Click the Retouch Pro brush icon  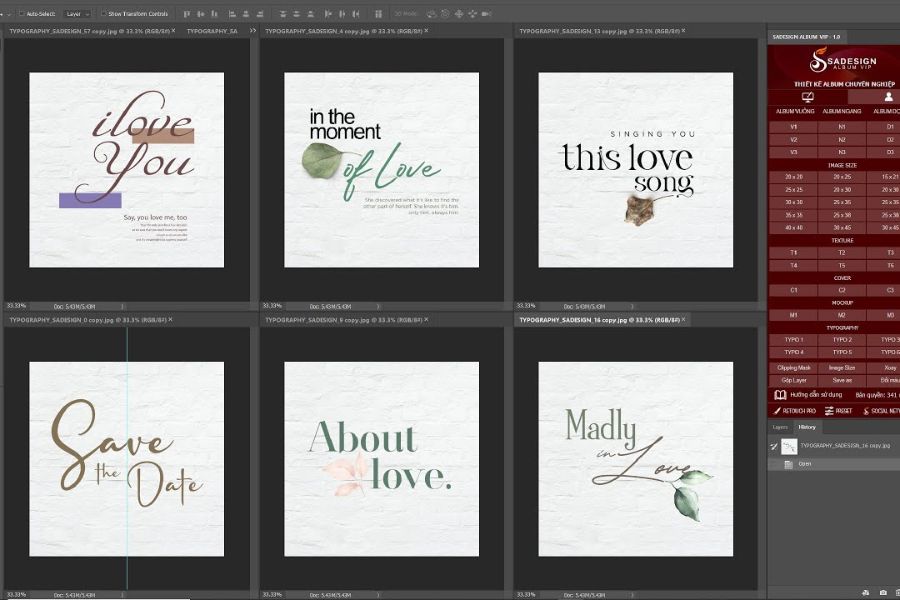click(x=775, y=411)
